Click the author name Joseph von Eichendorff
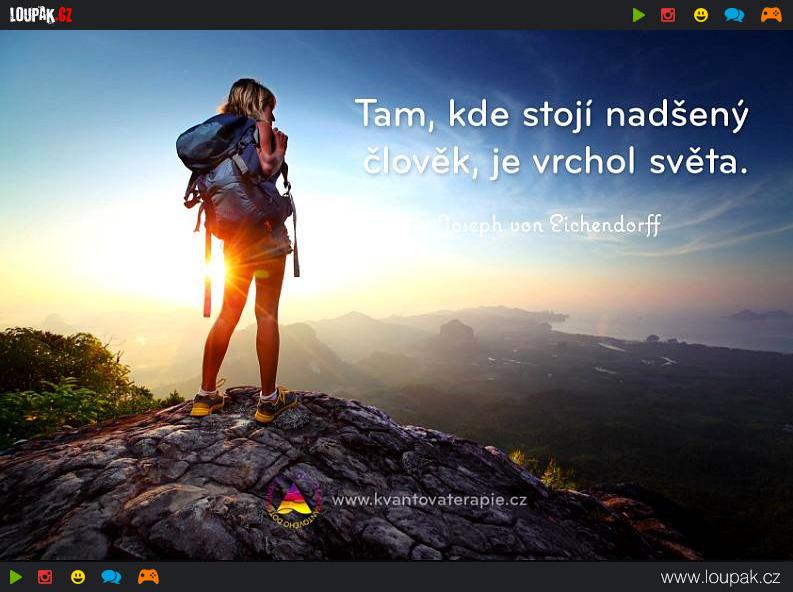Viewport: 793px width, 592px height. click(549, 224)
